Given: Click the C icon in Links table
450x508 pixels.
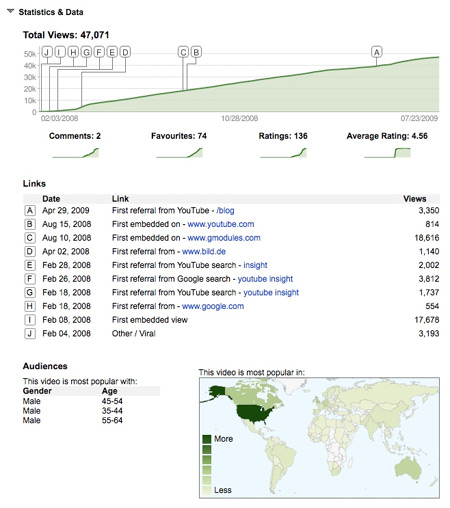Looking at the screenshot, I should click(30, 238).
